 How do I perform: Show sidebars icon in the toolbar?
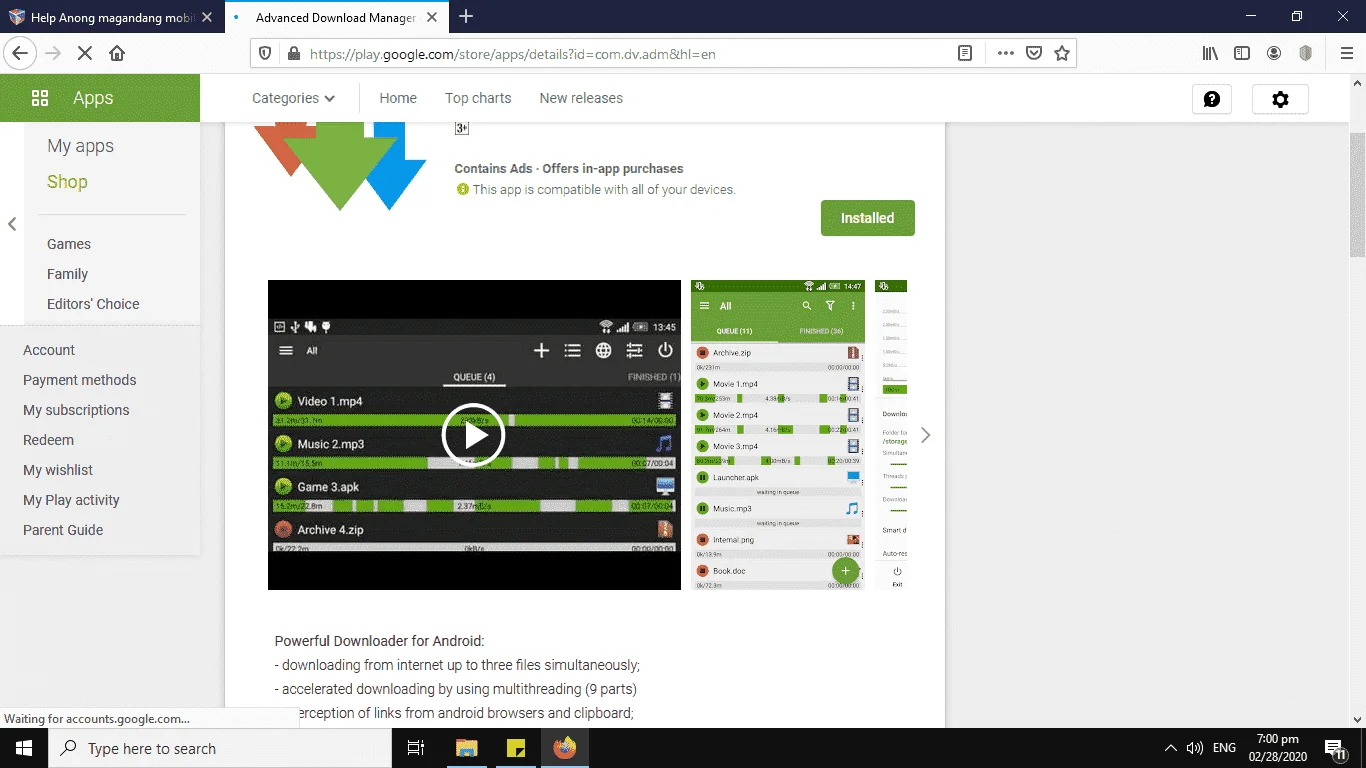click(x=1242, y=54)
